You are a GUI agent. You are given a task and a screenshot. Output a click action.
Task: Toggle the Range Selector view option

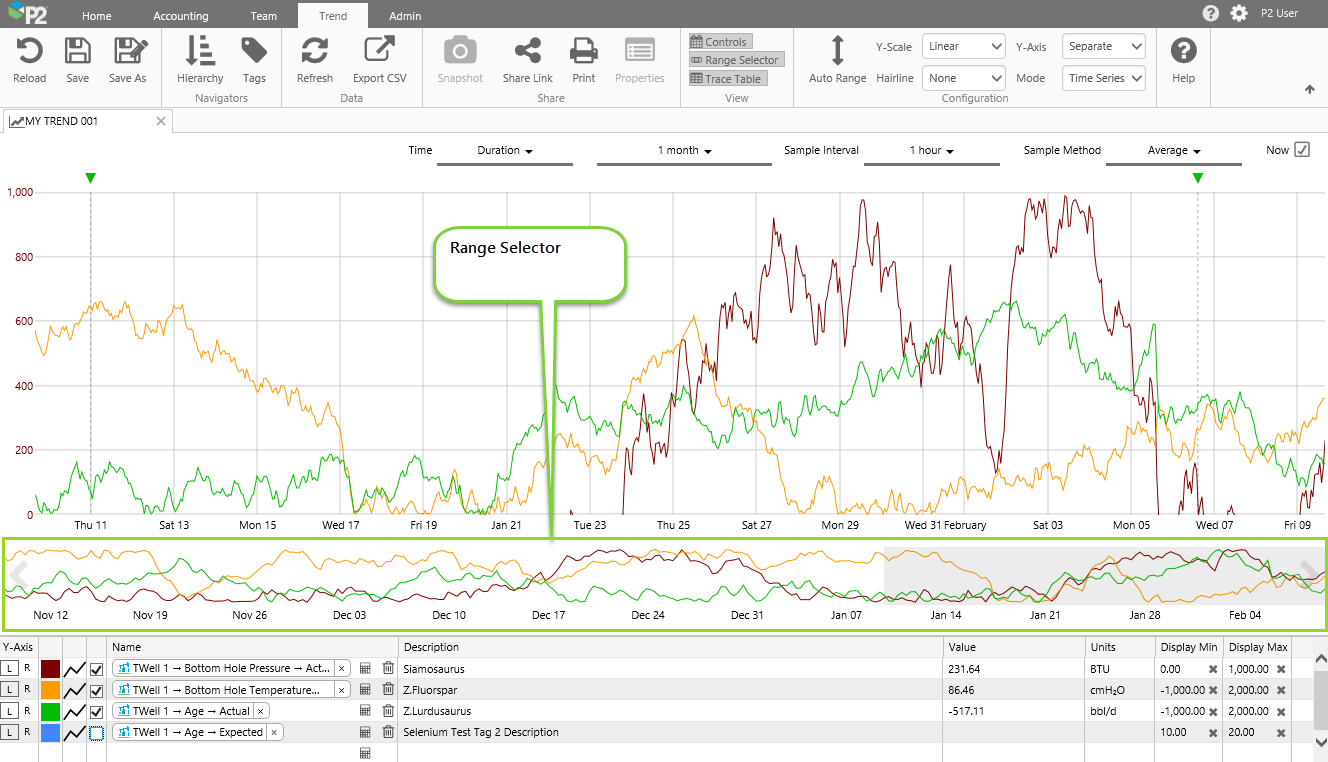click(734, 60)
